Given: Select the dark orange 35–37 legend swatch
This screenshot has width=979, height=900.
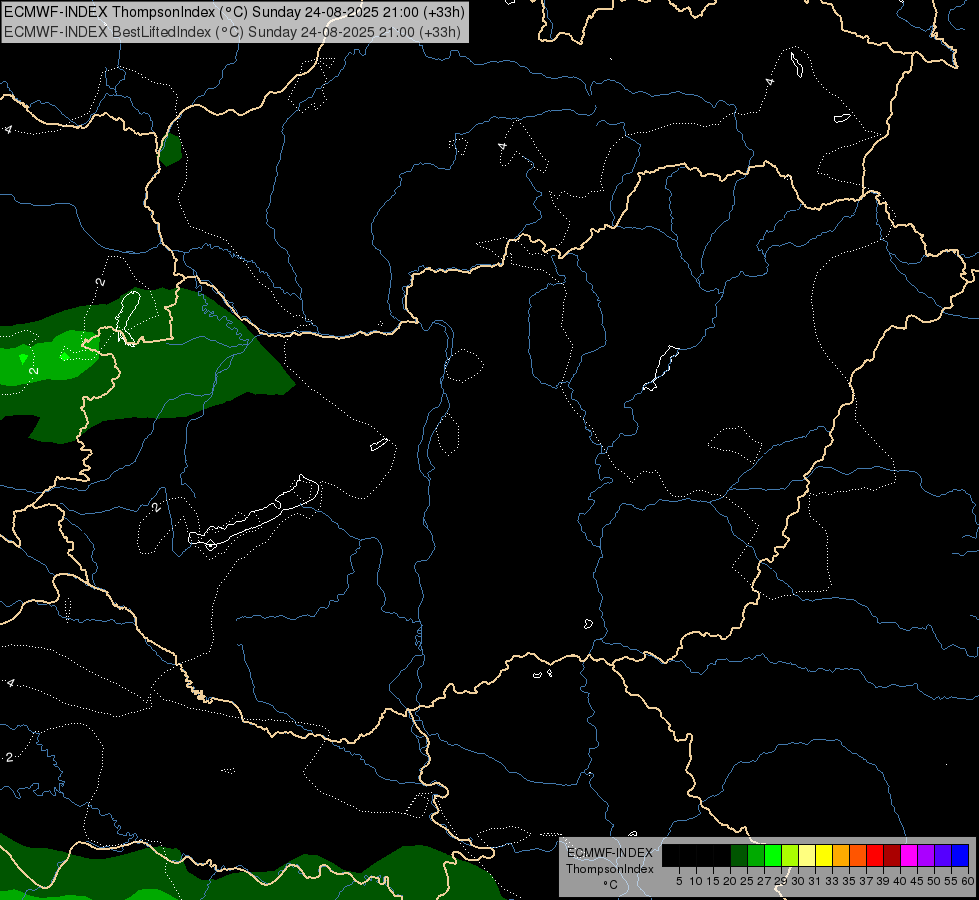Looking at the screenshot, I should pyautogui.click(x=858, y=856).
